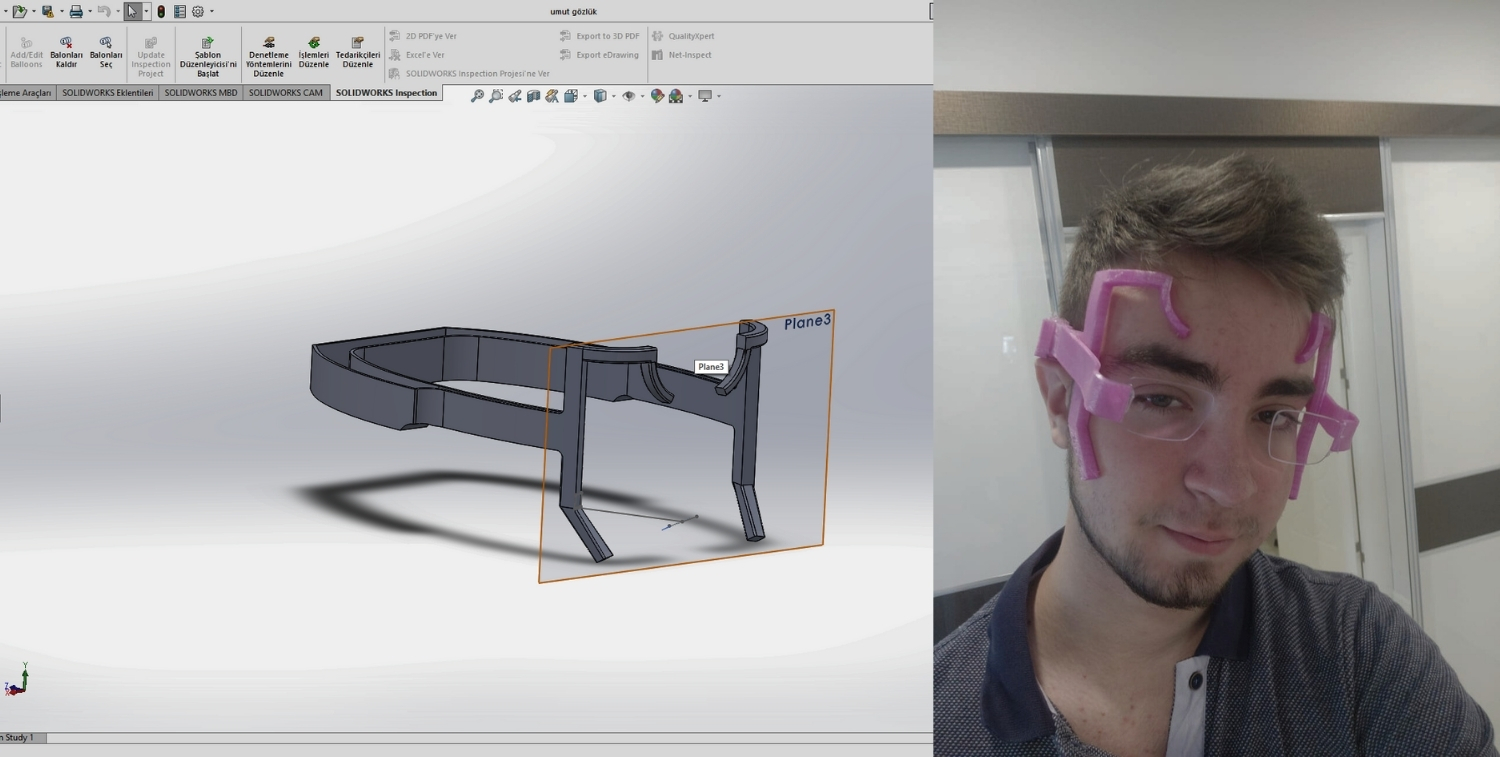1500x757 pixels.
Task: Click the Net-Inspect button
Action: [x=682, y=55]
